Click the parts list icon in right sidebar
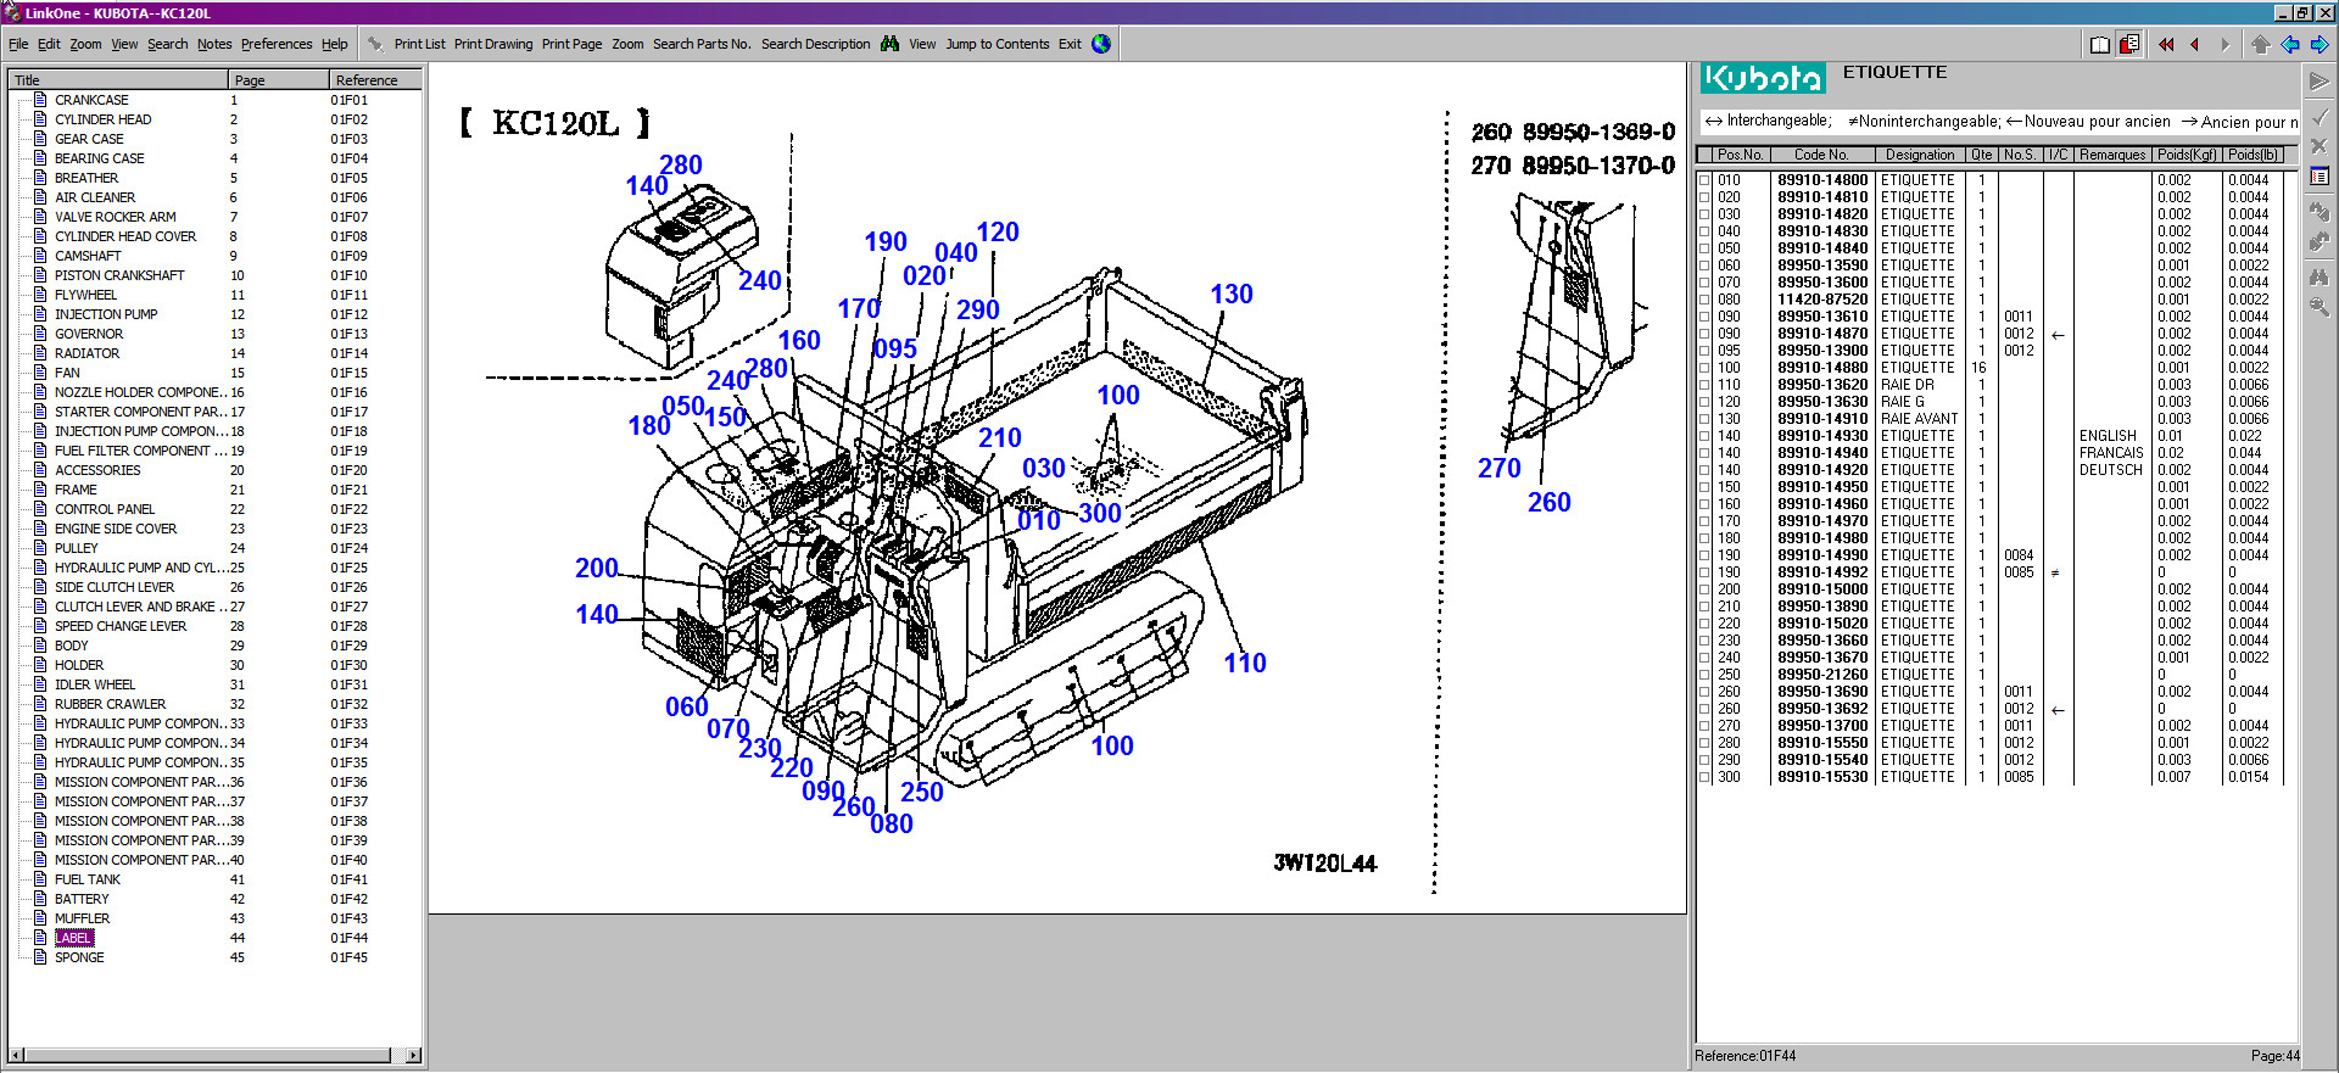Image resolution: width=2339 pixels, height=1073 pixels. click(x=2319, y=177)
